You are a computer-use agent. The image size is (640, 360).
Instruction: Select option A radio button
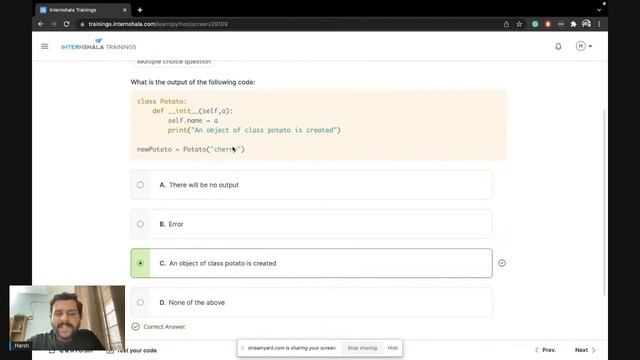pyautogui.click(x=140, y=185)
